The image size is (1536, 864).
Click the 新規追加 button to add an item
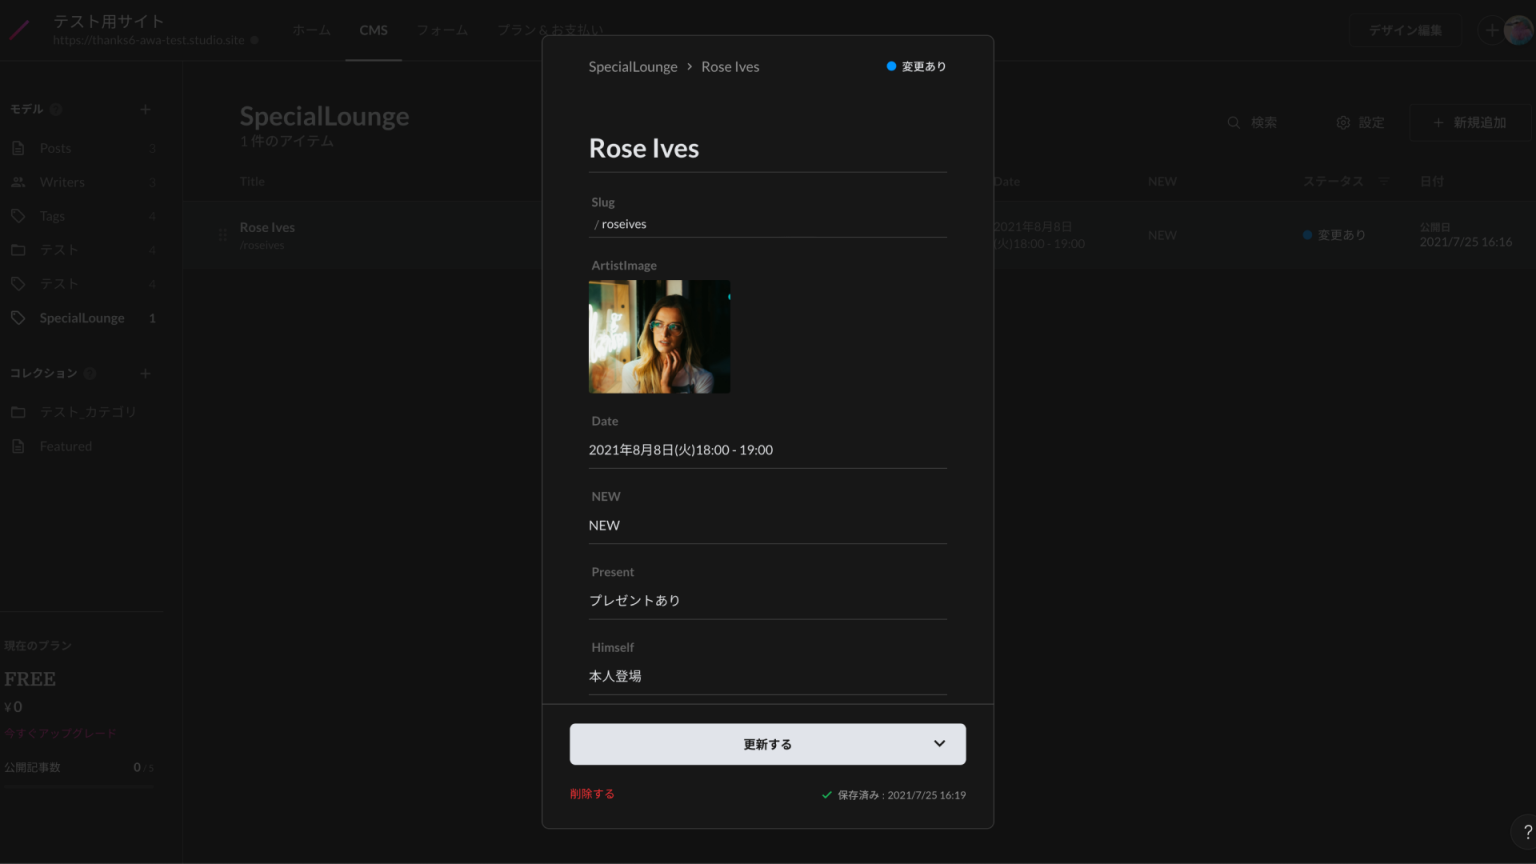pyautogui.click(x=1469, y=122)
